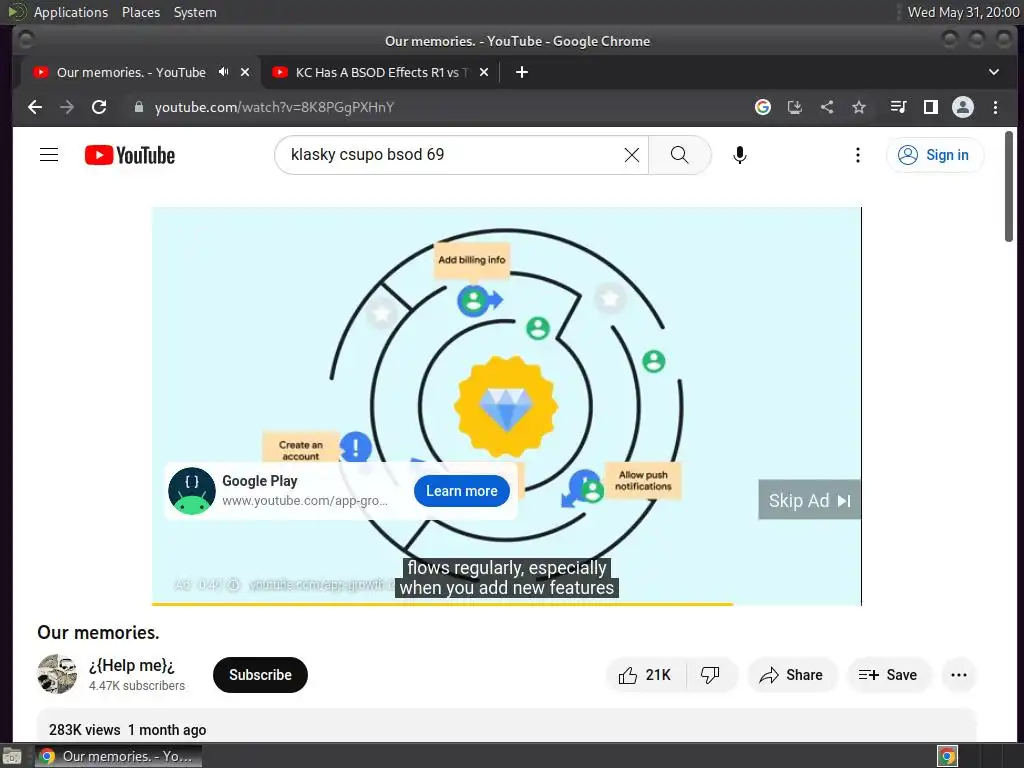This screenshot has height=768, width=1024.
Task: Go back using the browser back arrow
Action: coord(35,107)
